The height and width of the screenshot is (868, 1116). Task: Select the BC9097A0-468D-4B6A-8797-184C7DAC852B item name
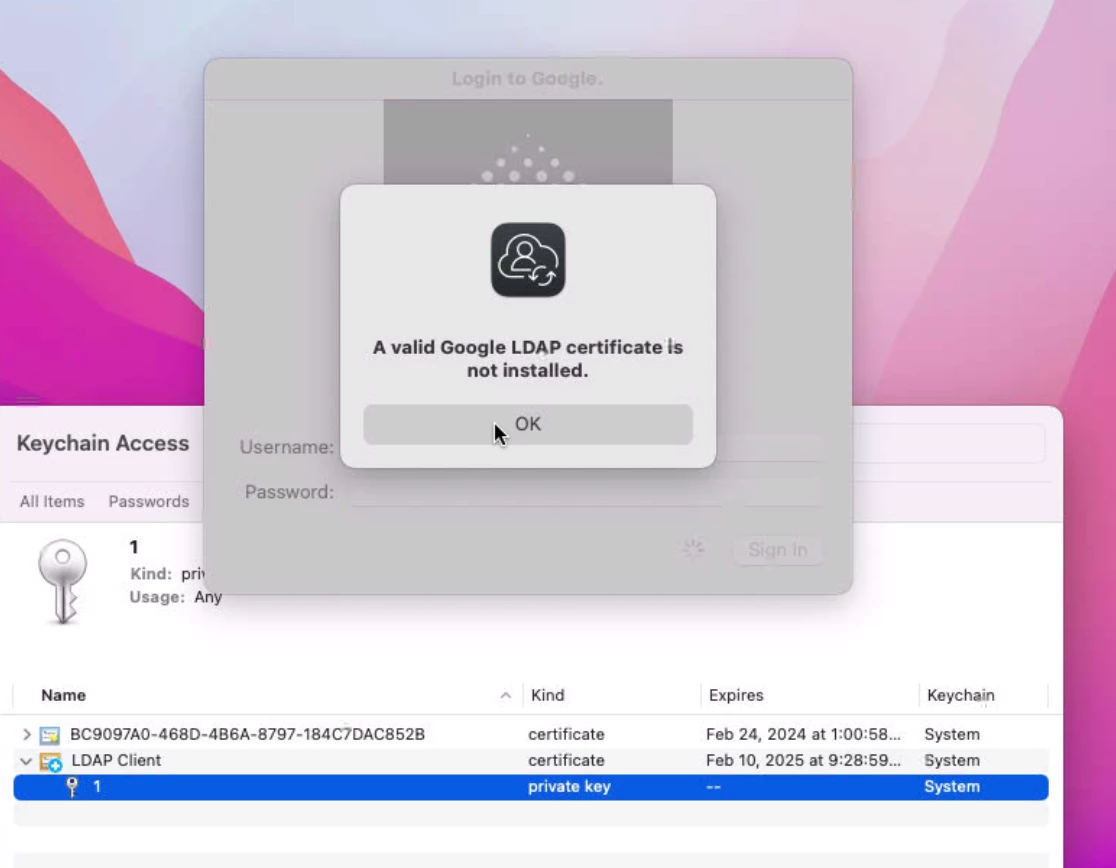click(247, 734)
